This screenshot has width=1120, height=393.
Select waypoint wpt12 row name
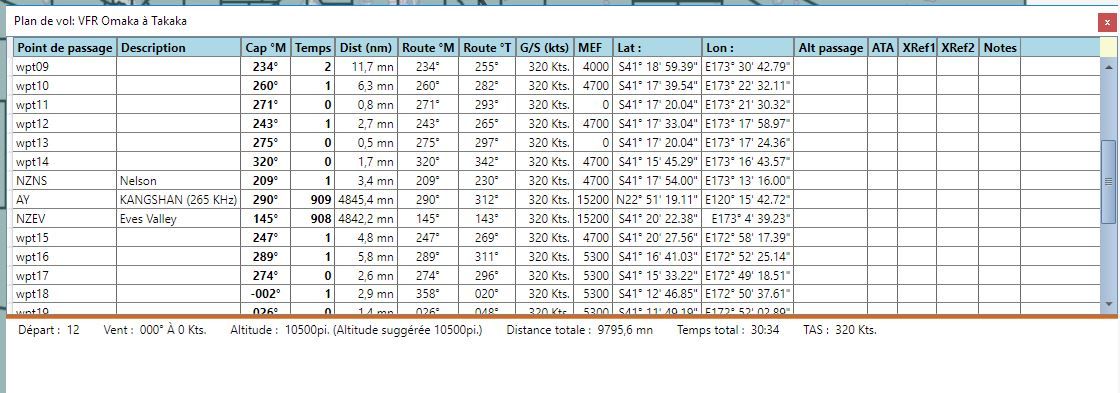click(65, 124)
